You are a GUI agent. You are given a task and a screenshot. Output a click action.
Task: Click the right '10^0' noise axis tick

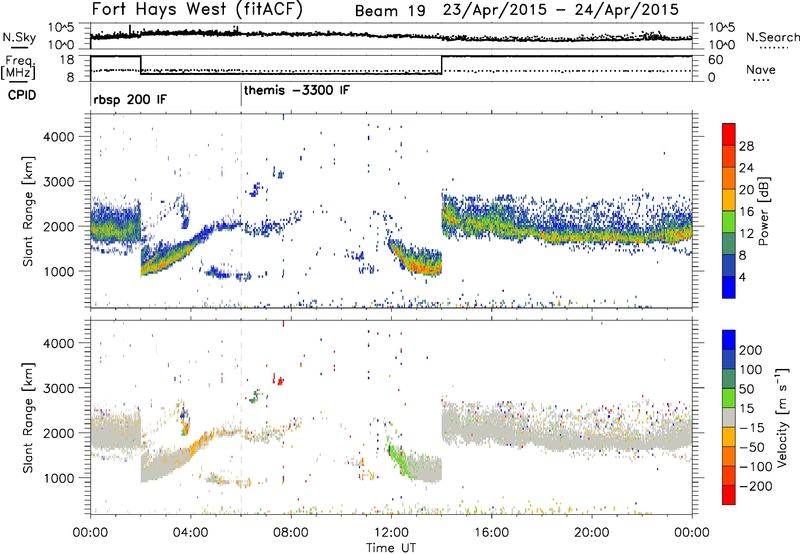[x=721, y=45]
